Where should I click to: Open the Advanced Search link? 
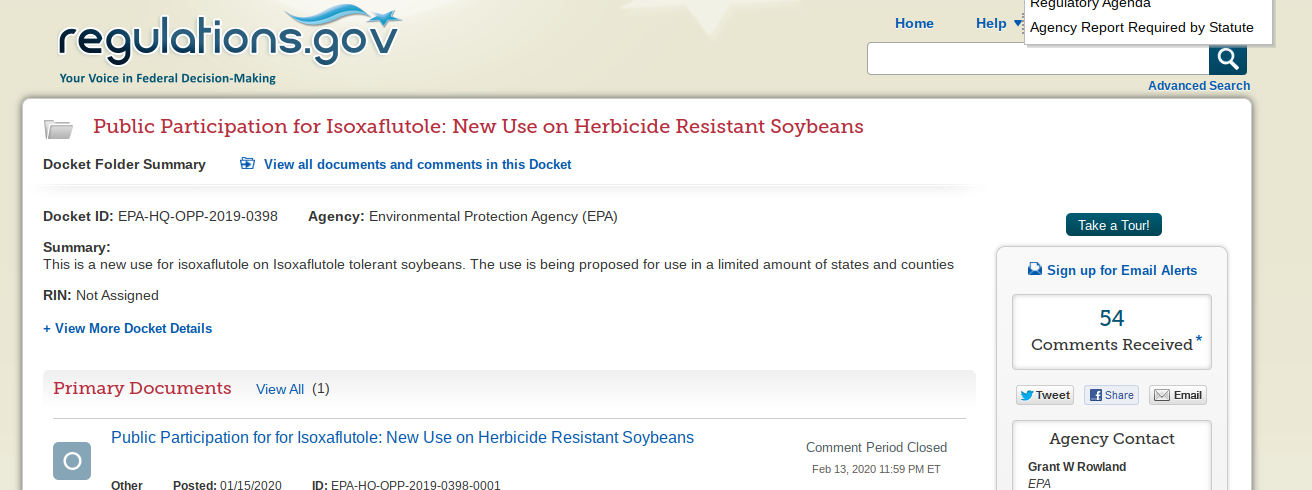(1198, 86)
